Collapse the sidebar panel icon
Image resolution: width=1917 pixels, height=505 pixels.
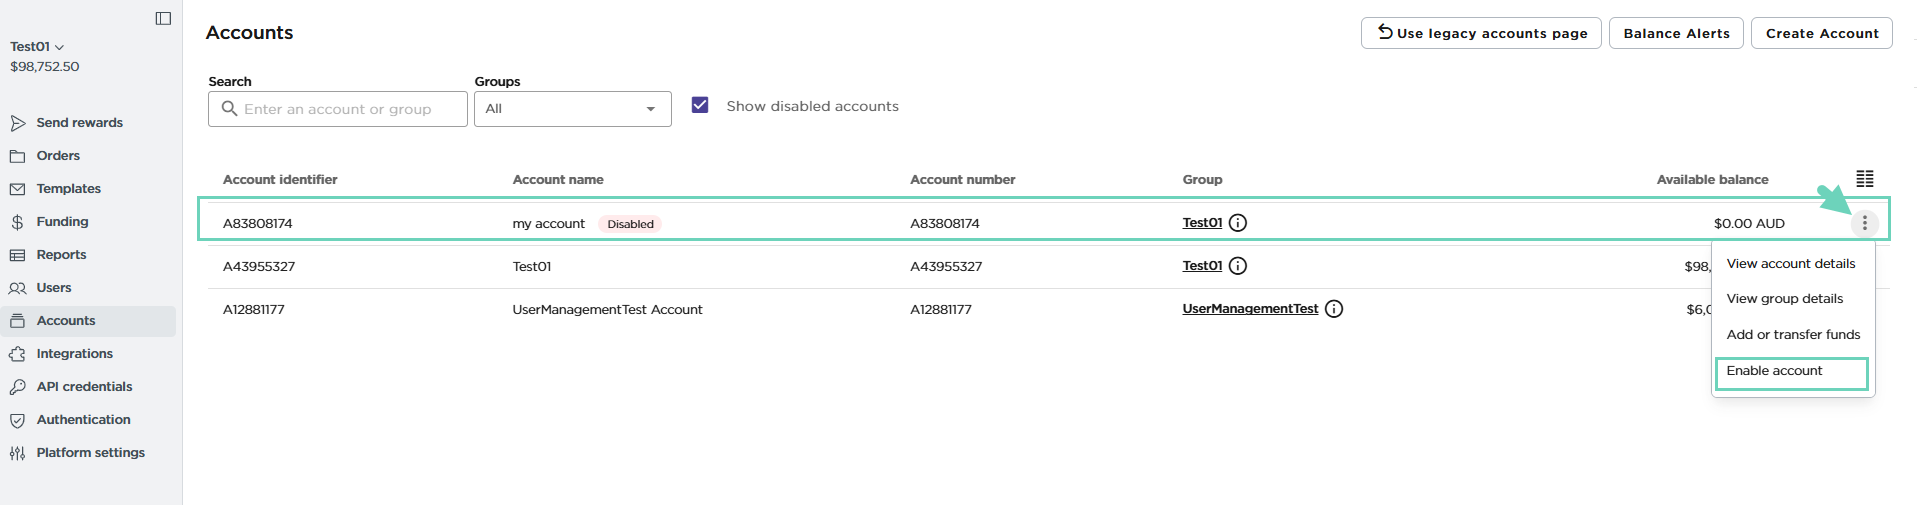(x=163, y=18)
